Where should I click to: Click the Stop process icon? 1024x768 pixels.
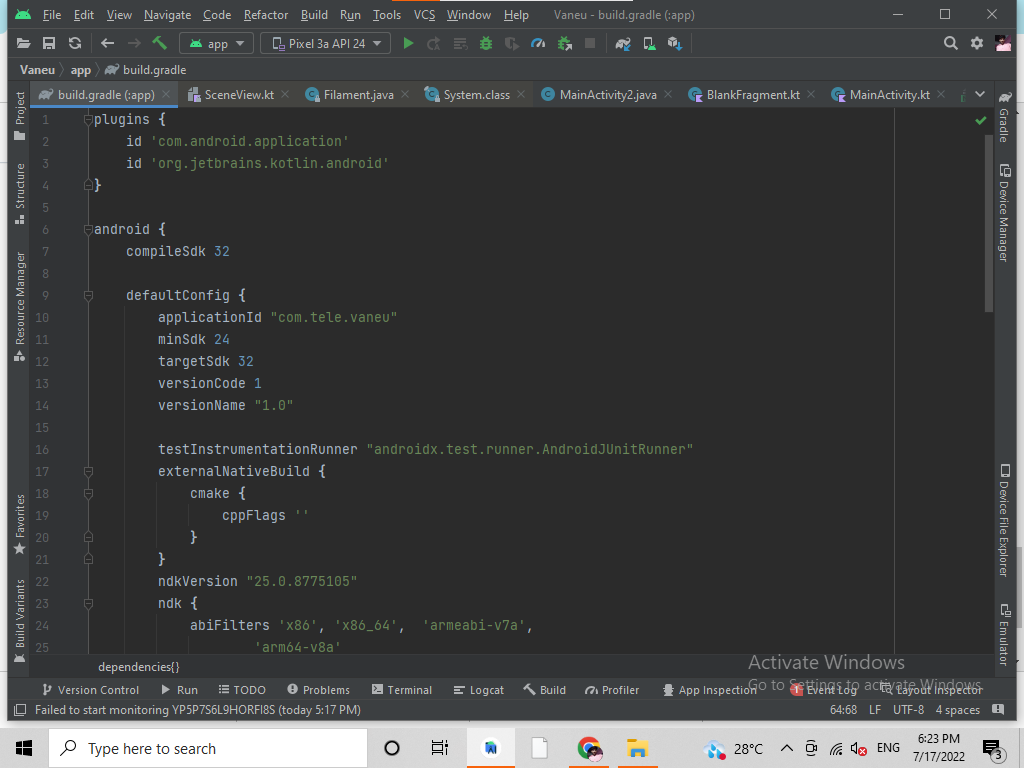tap(590, 43)
